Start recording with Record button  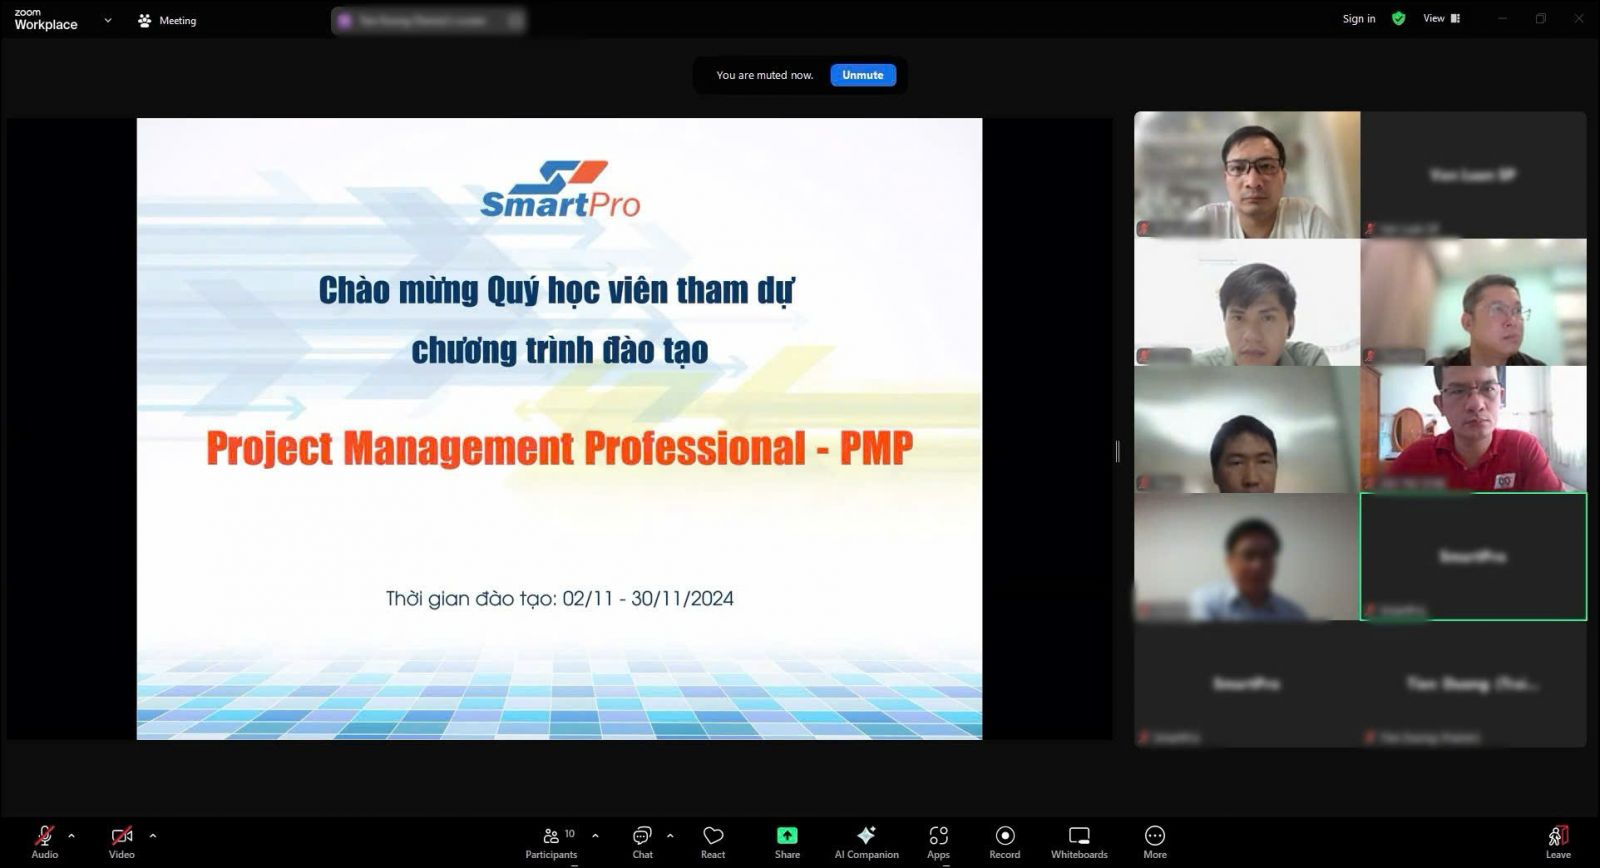point(1005,842)
